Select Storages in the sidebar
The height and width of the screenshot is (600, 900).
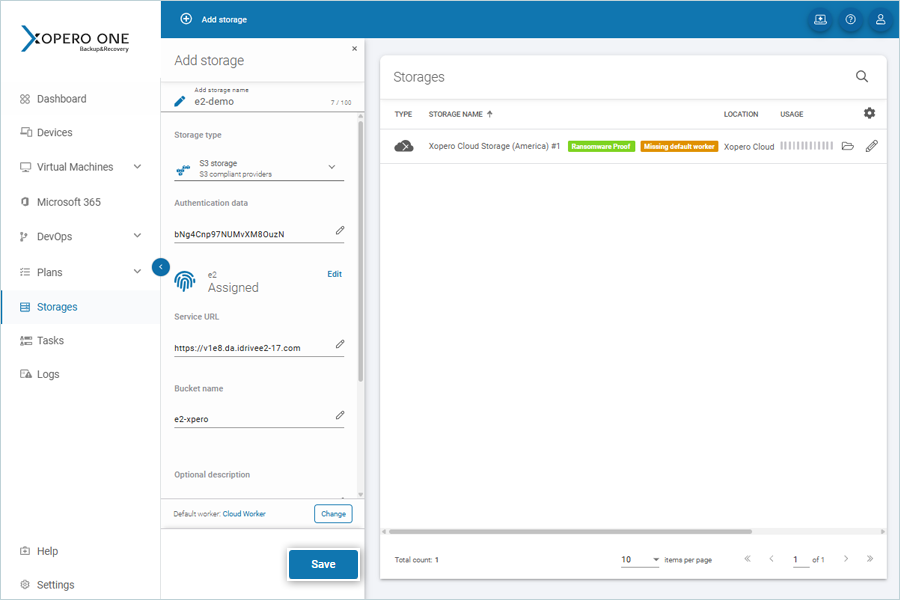tap(80, 307)
